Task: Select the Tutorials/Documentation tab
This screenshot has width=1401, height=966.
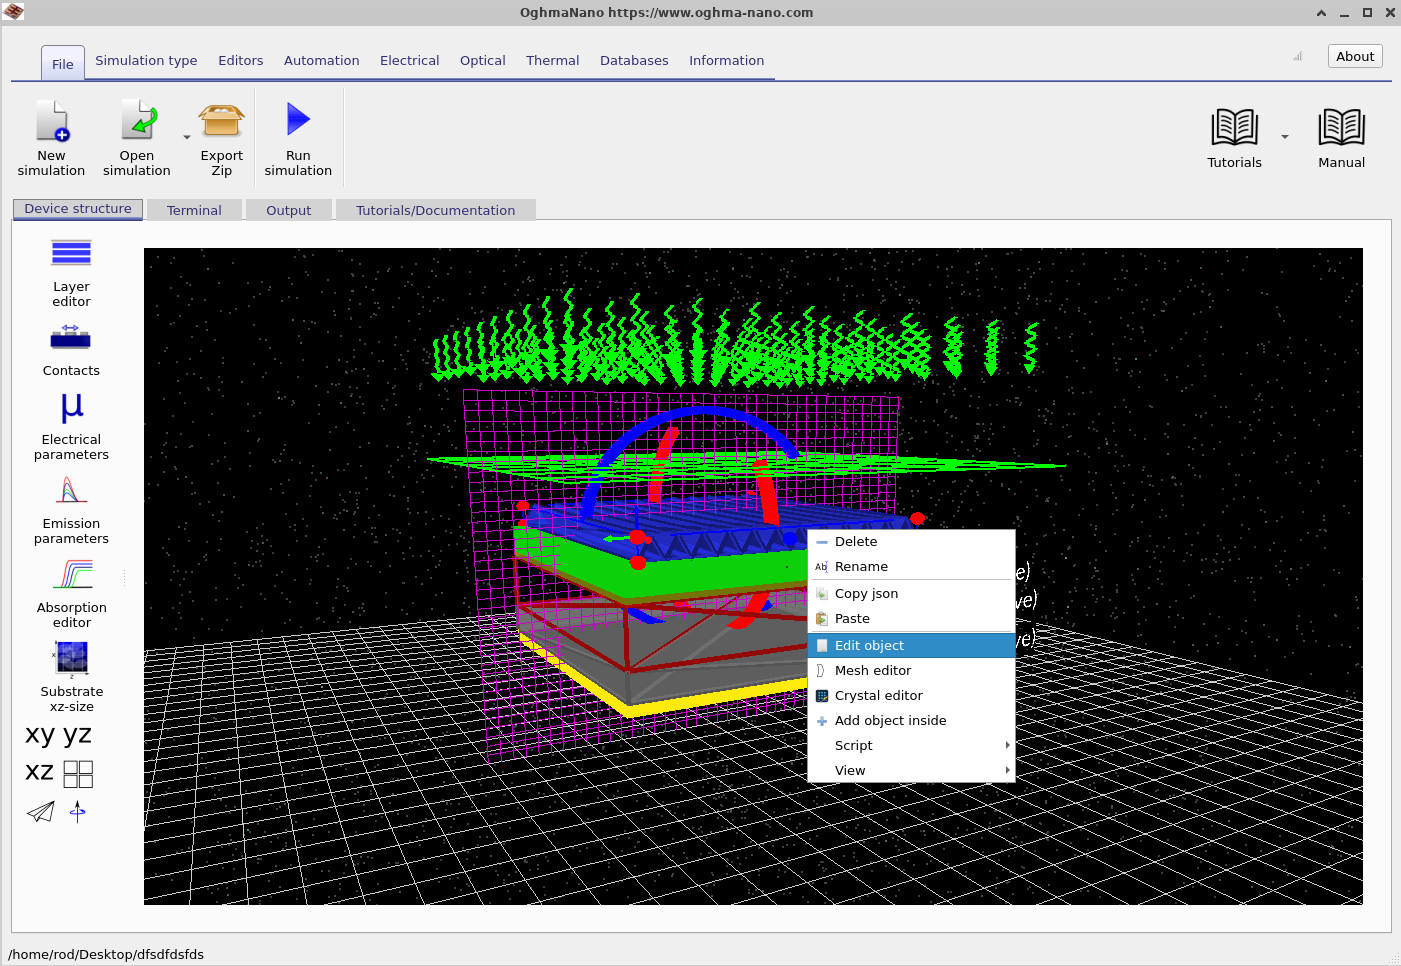Action: [x=435, y=210]
